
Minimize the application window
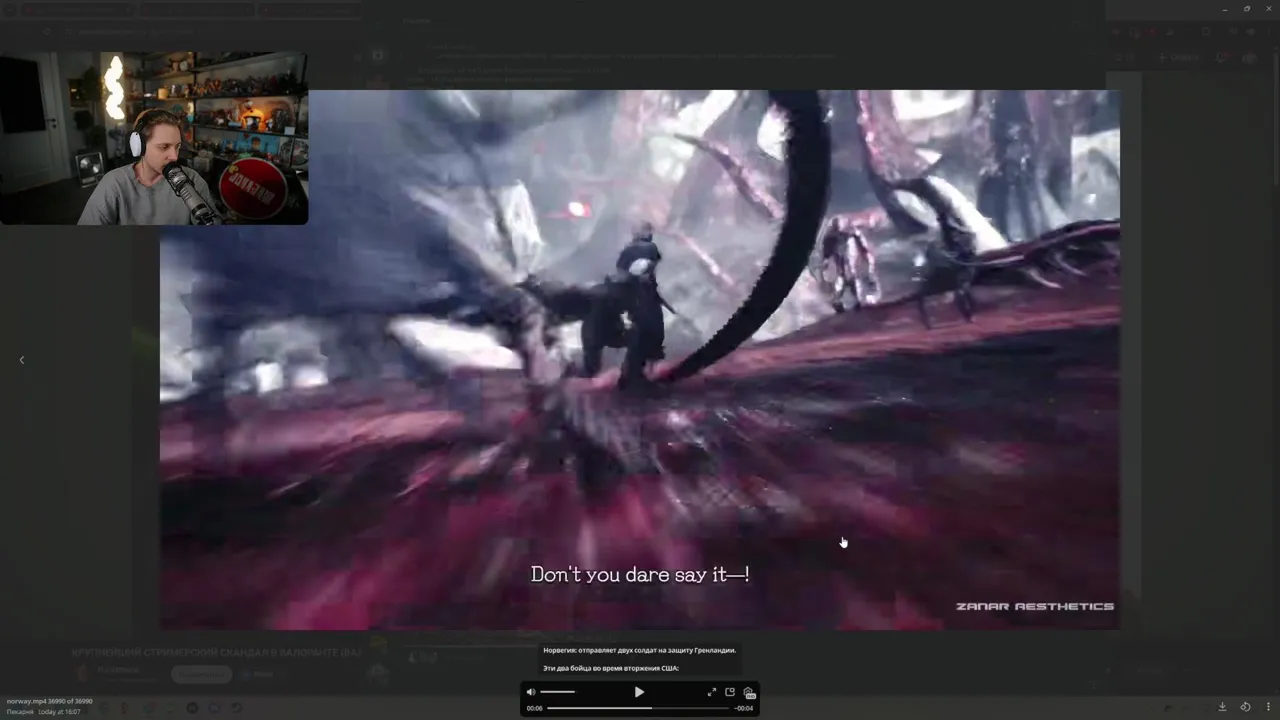(x=1226, y=8)
